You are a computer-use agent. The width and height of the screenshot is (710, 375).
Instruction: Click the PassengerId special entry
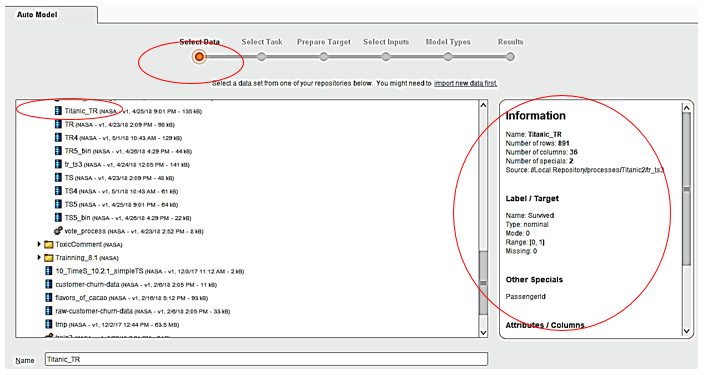coord(526,297)
